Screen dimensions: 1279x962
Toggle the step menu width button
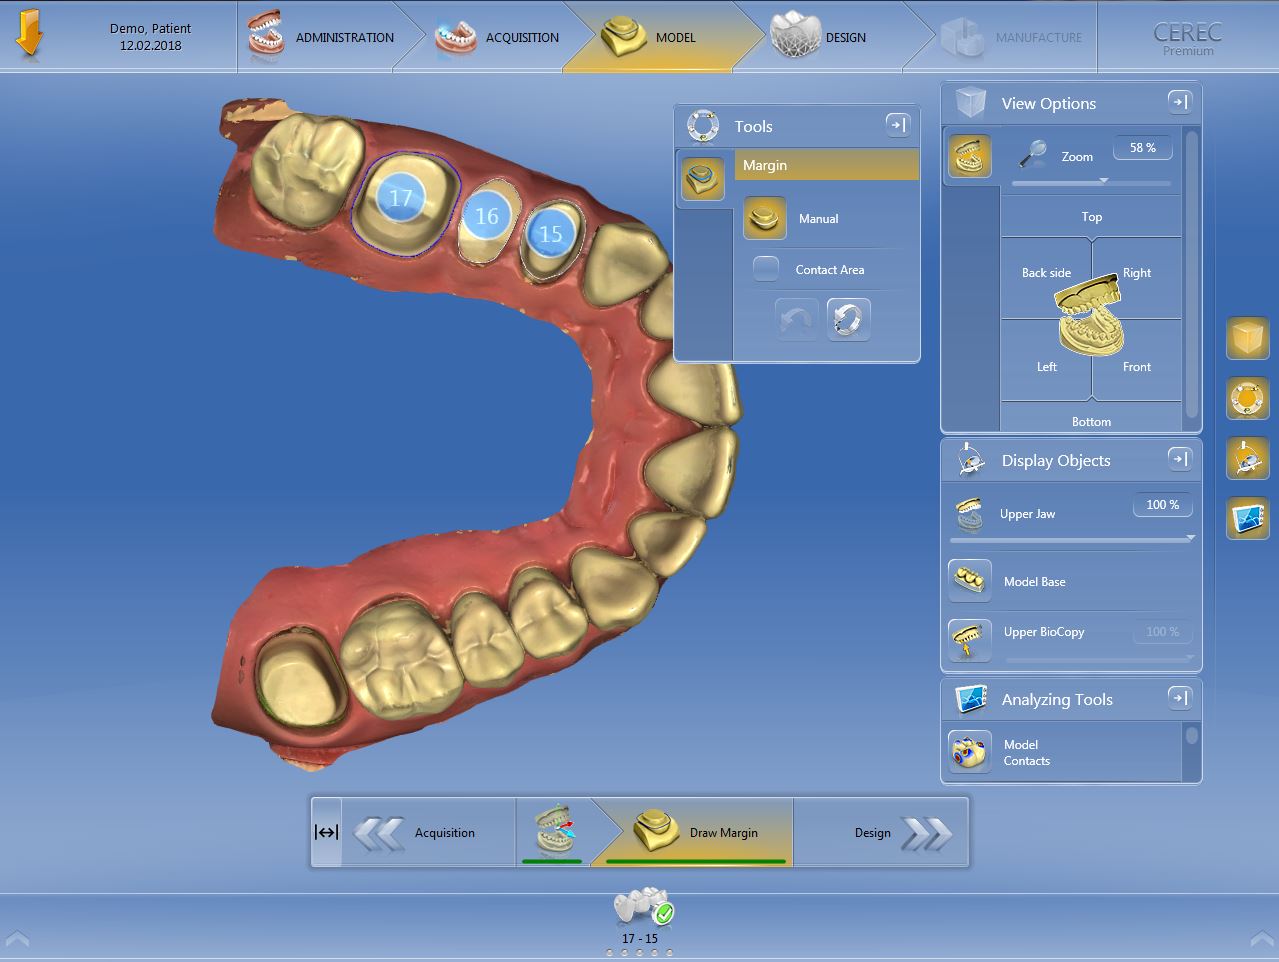(x=326, y=832)
